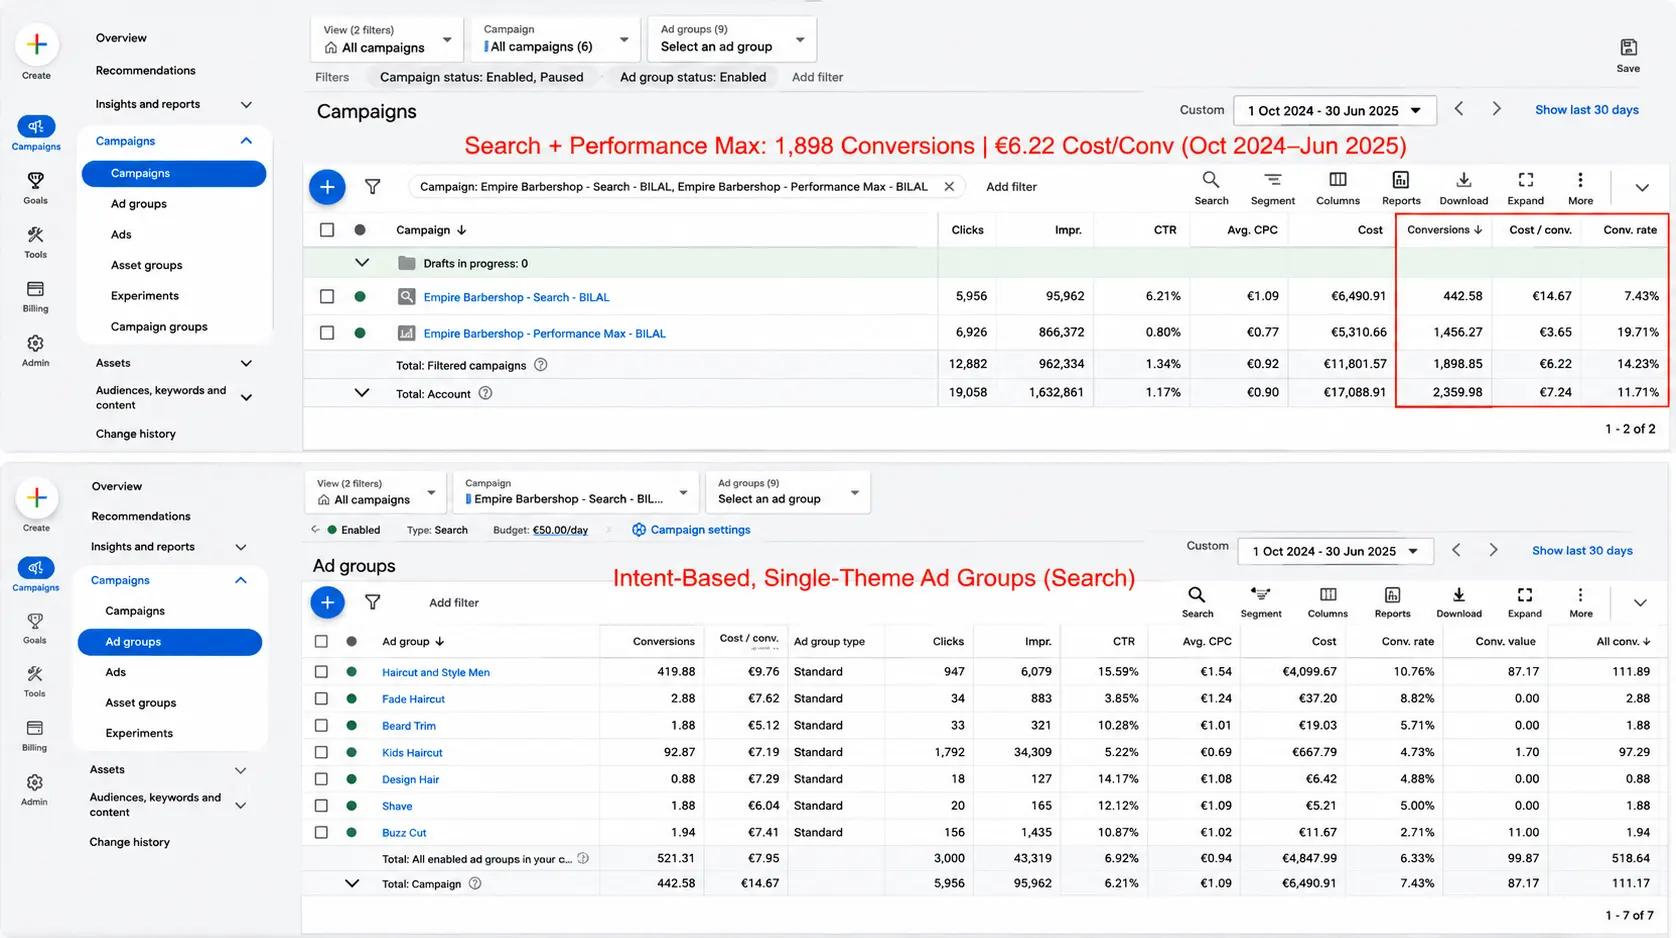
Task: Check the Fade Haircut row checkbox
Action: click(x=321, y=699)
